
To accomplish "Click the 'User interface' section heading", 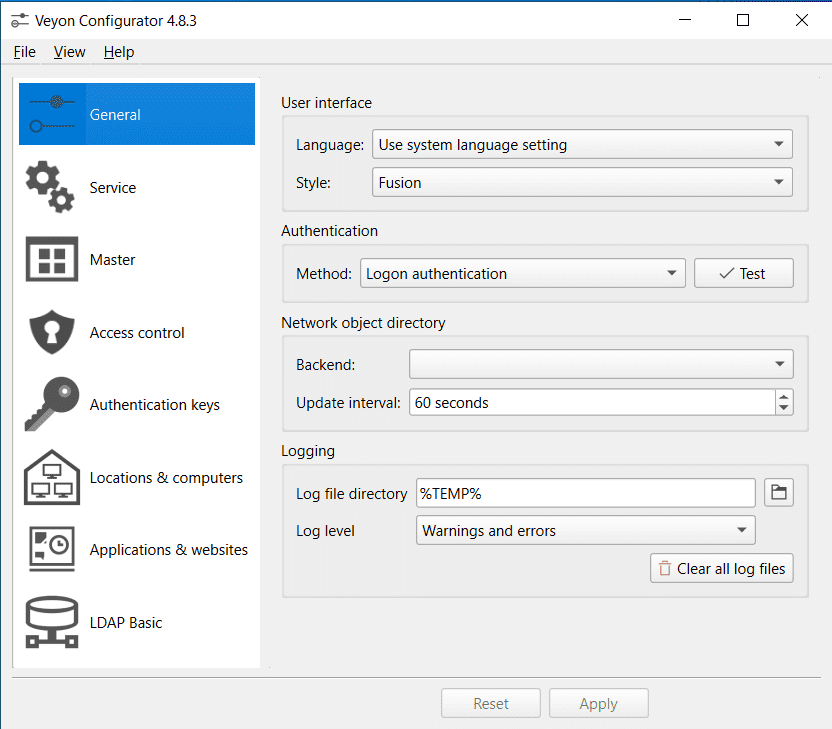I will (x=326, y=102).
